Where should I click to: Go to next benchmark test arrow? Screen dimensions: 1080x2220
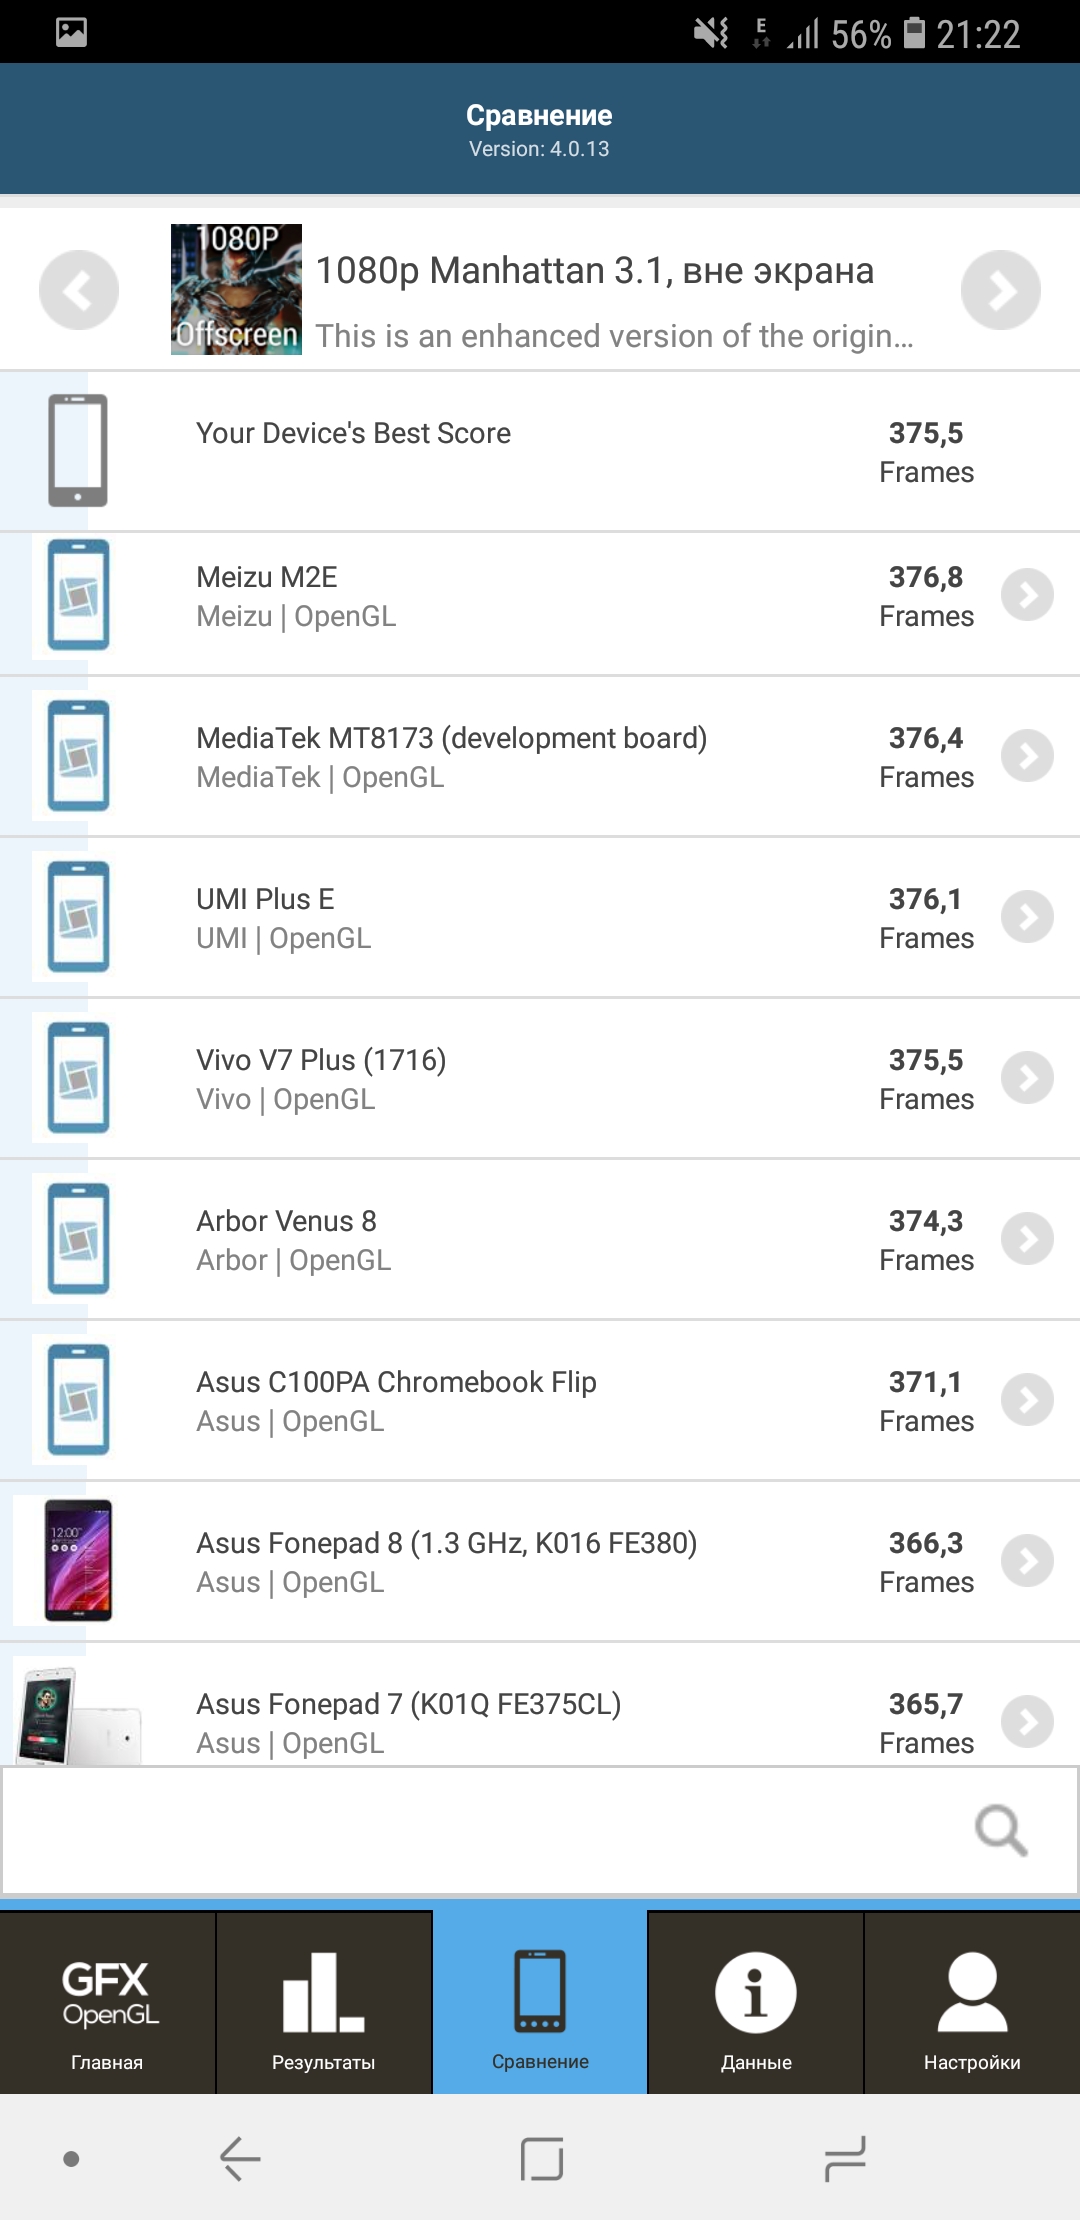pos(1000,290)
